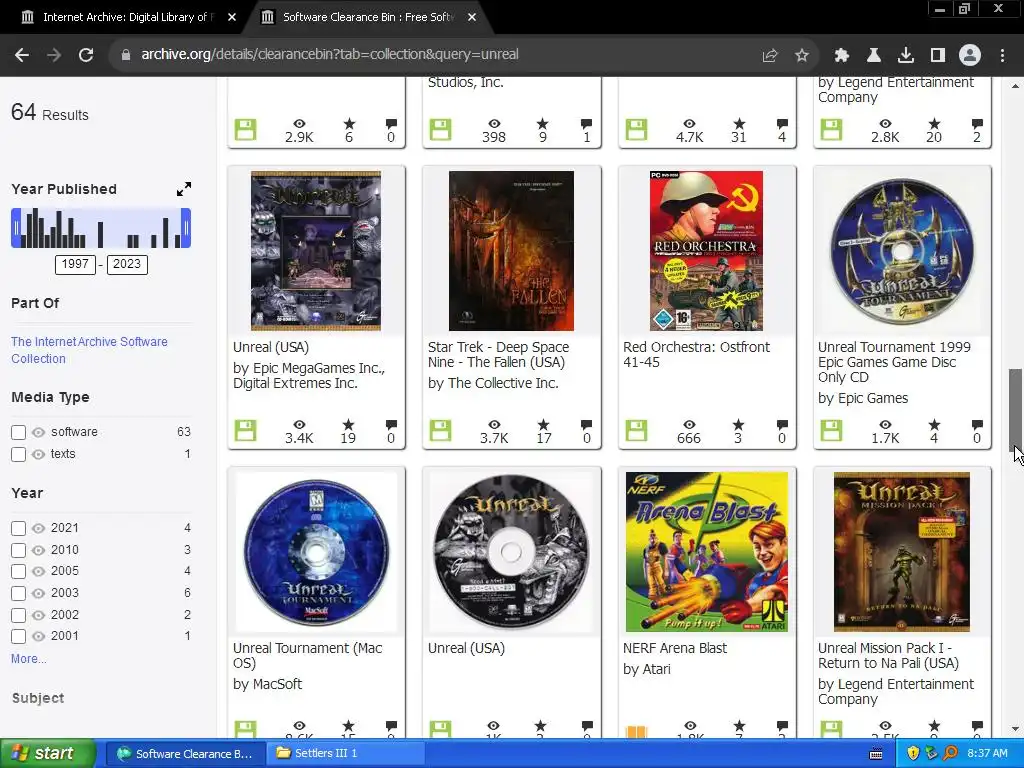
Task: Close the Software Clearance Bin tab
Action: coord(472,17)
